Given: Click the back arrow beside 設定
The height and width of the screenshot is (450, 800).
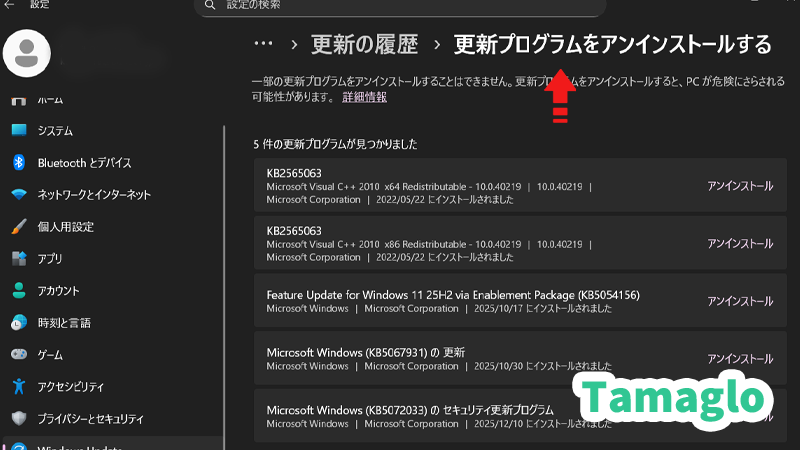Looking at the screenshot, I should [x=8, y=5].
